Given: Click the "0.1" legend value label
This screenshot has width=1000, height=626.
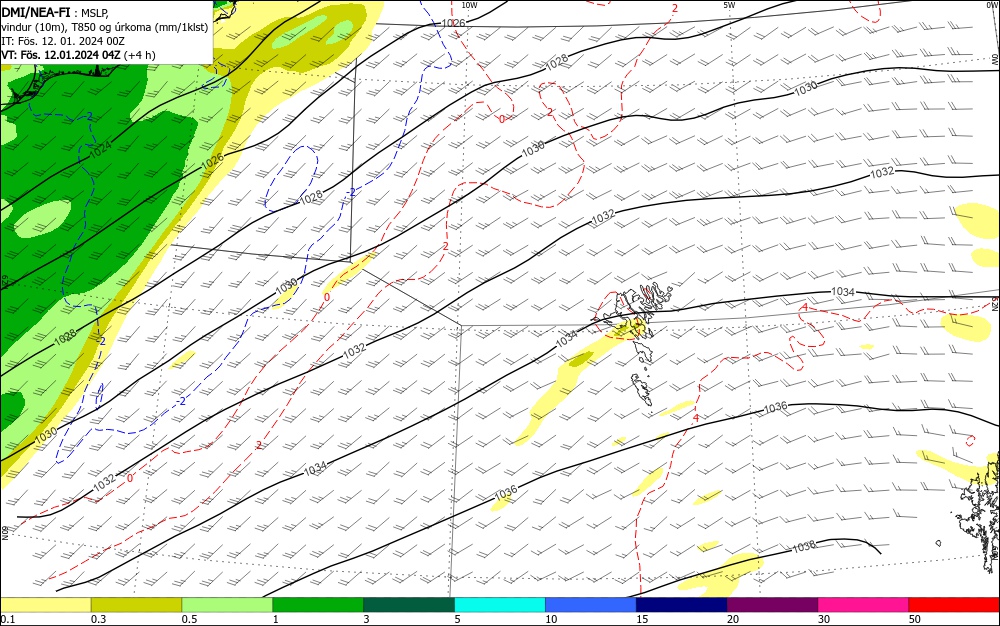Looking at the screenshot, I should (x=8, y=619).
